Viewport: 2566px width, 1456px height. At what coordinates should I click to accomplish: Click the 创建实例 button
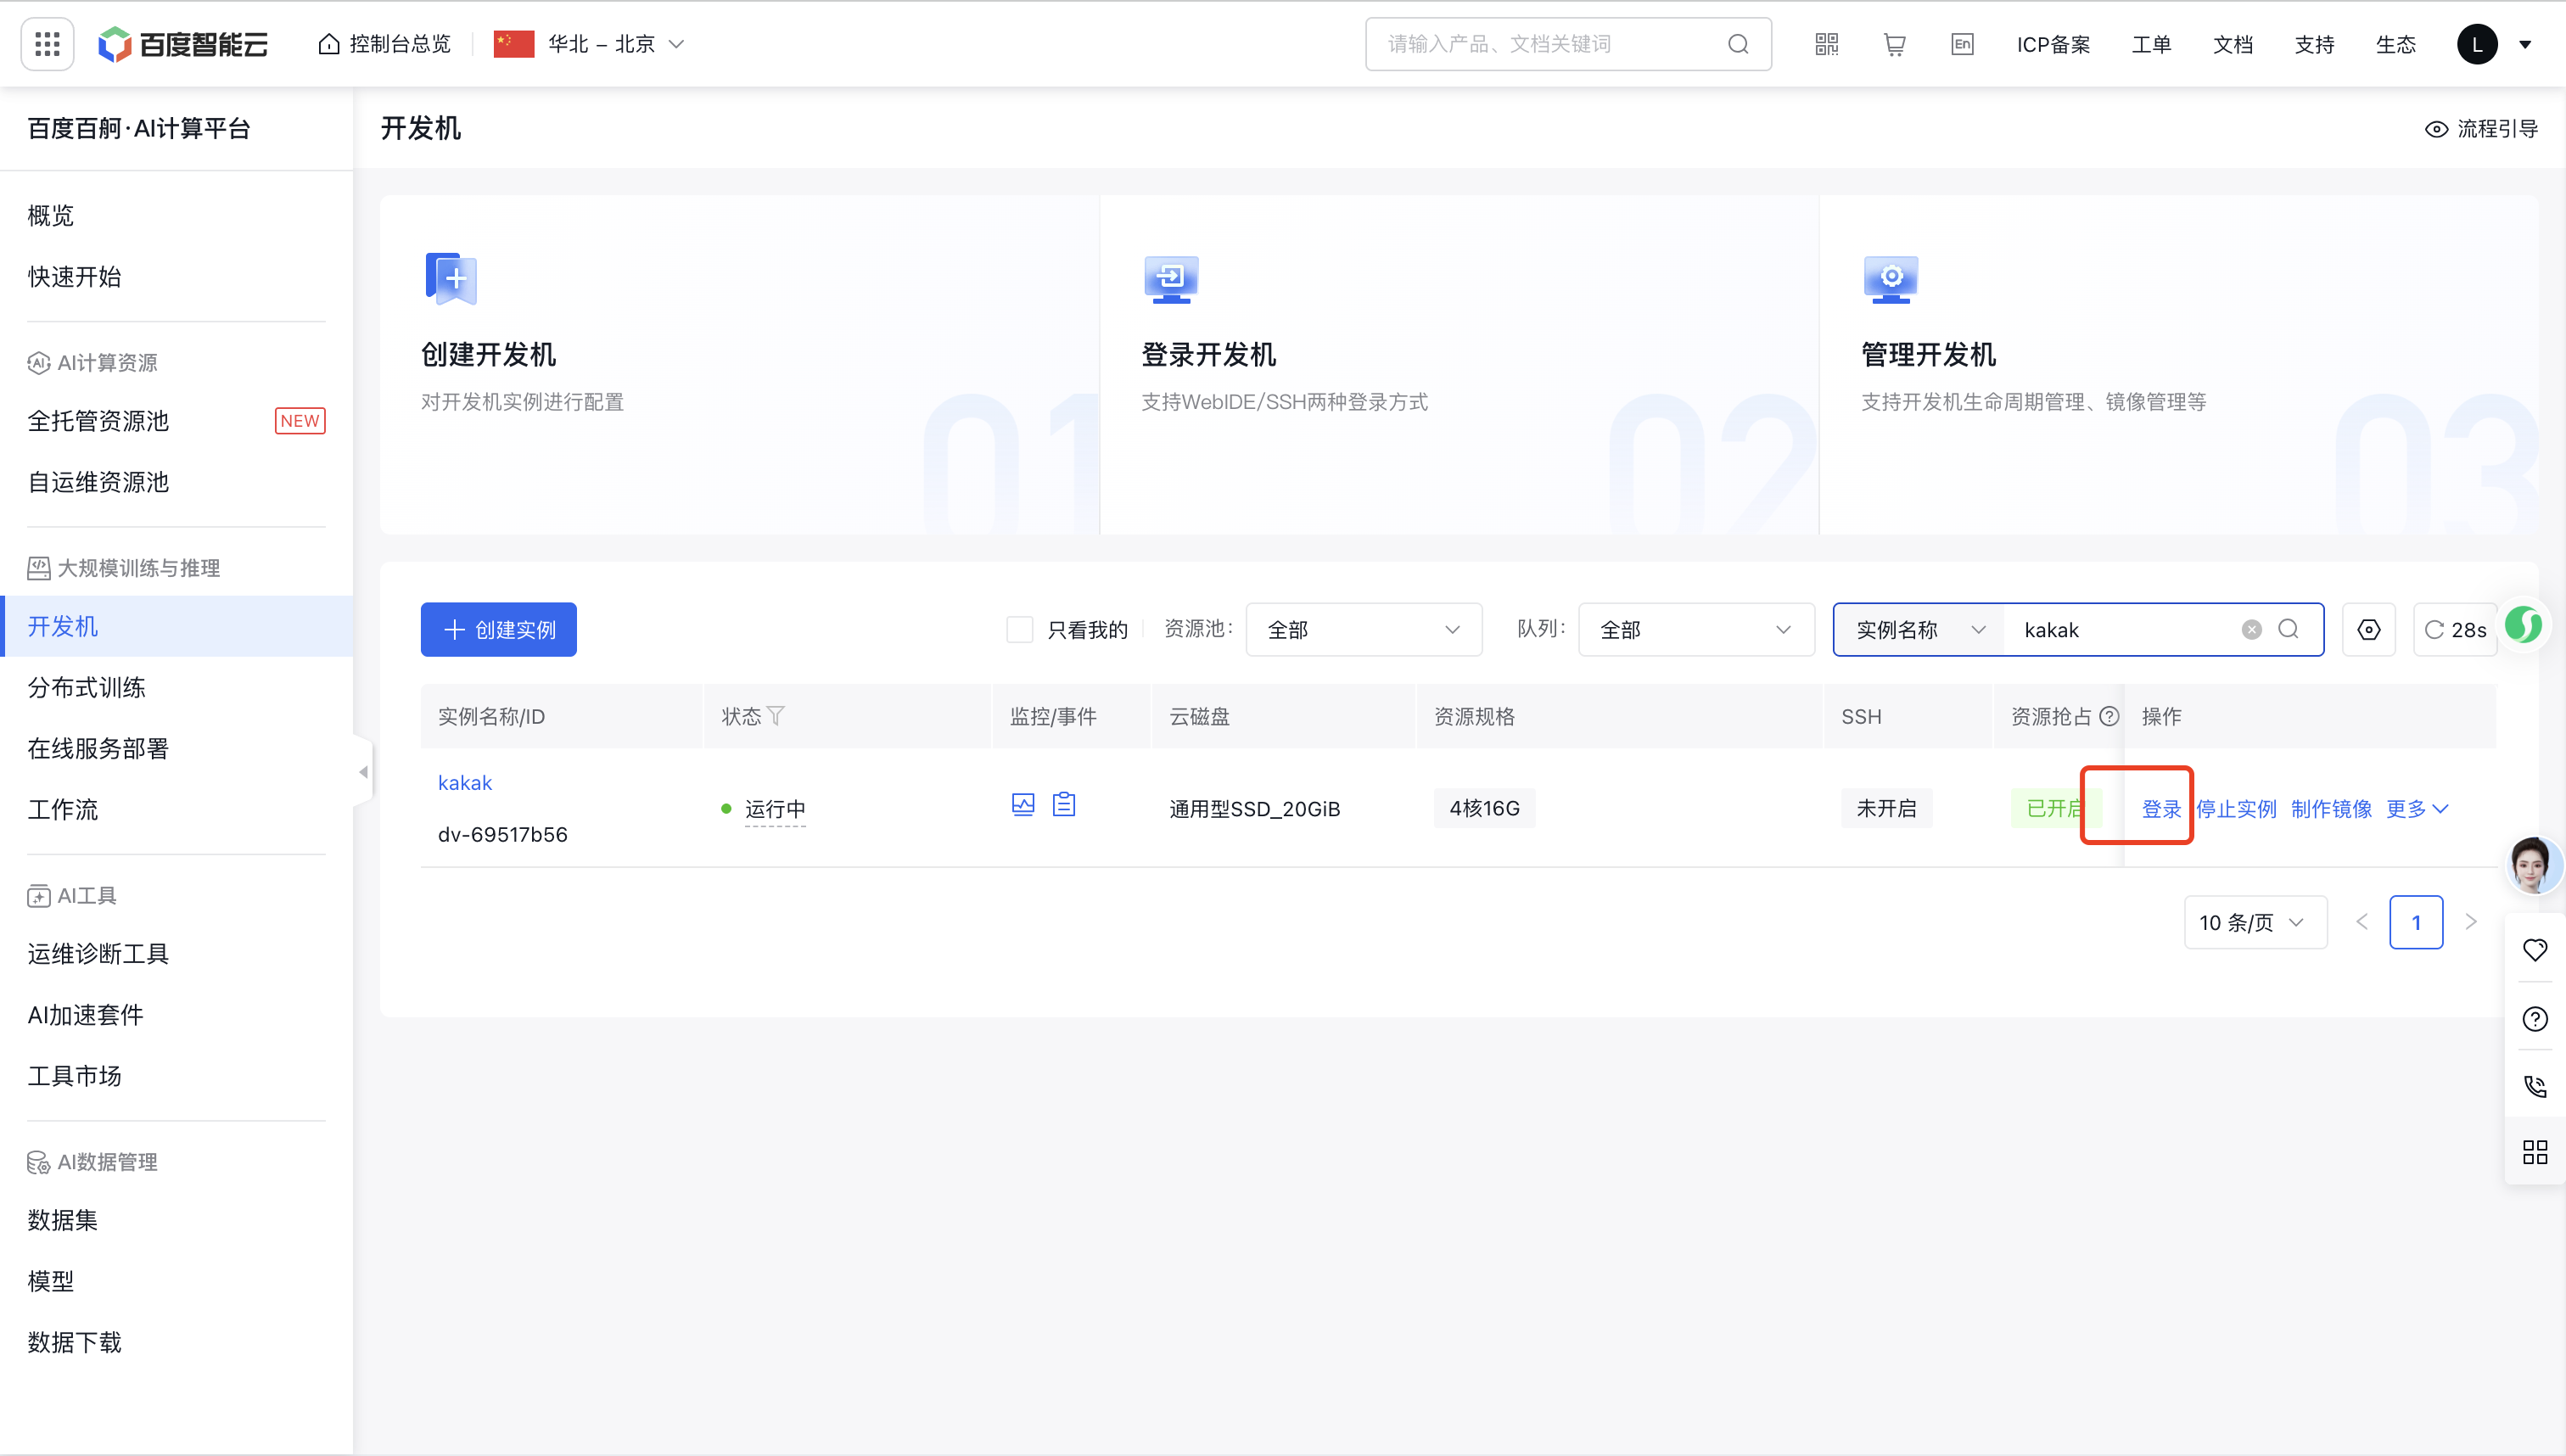(498, 630)
